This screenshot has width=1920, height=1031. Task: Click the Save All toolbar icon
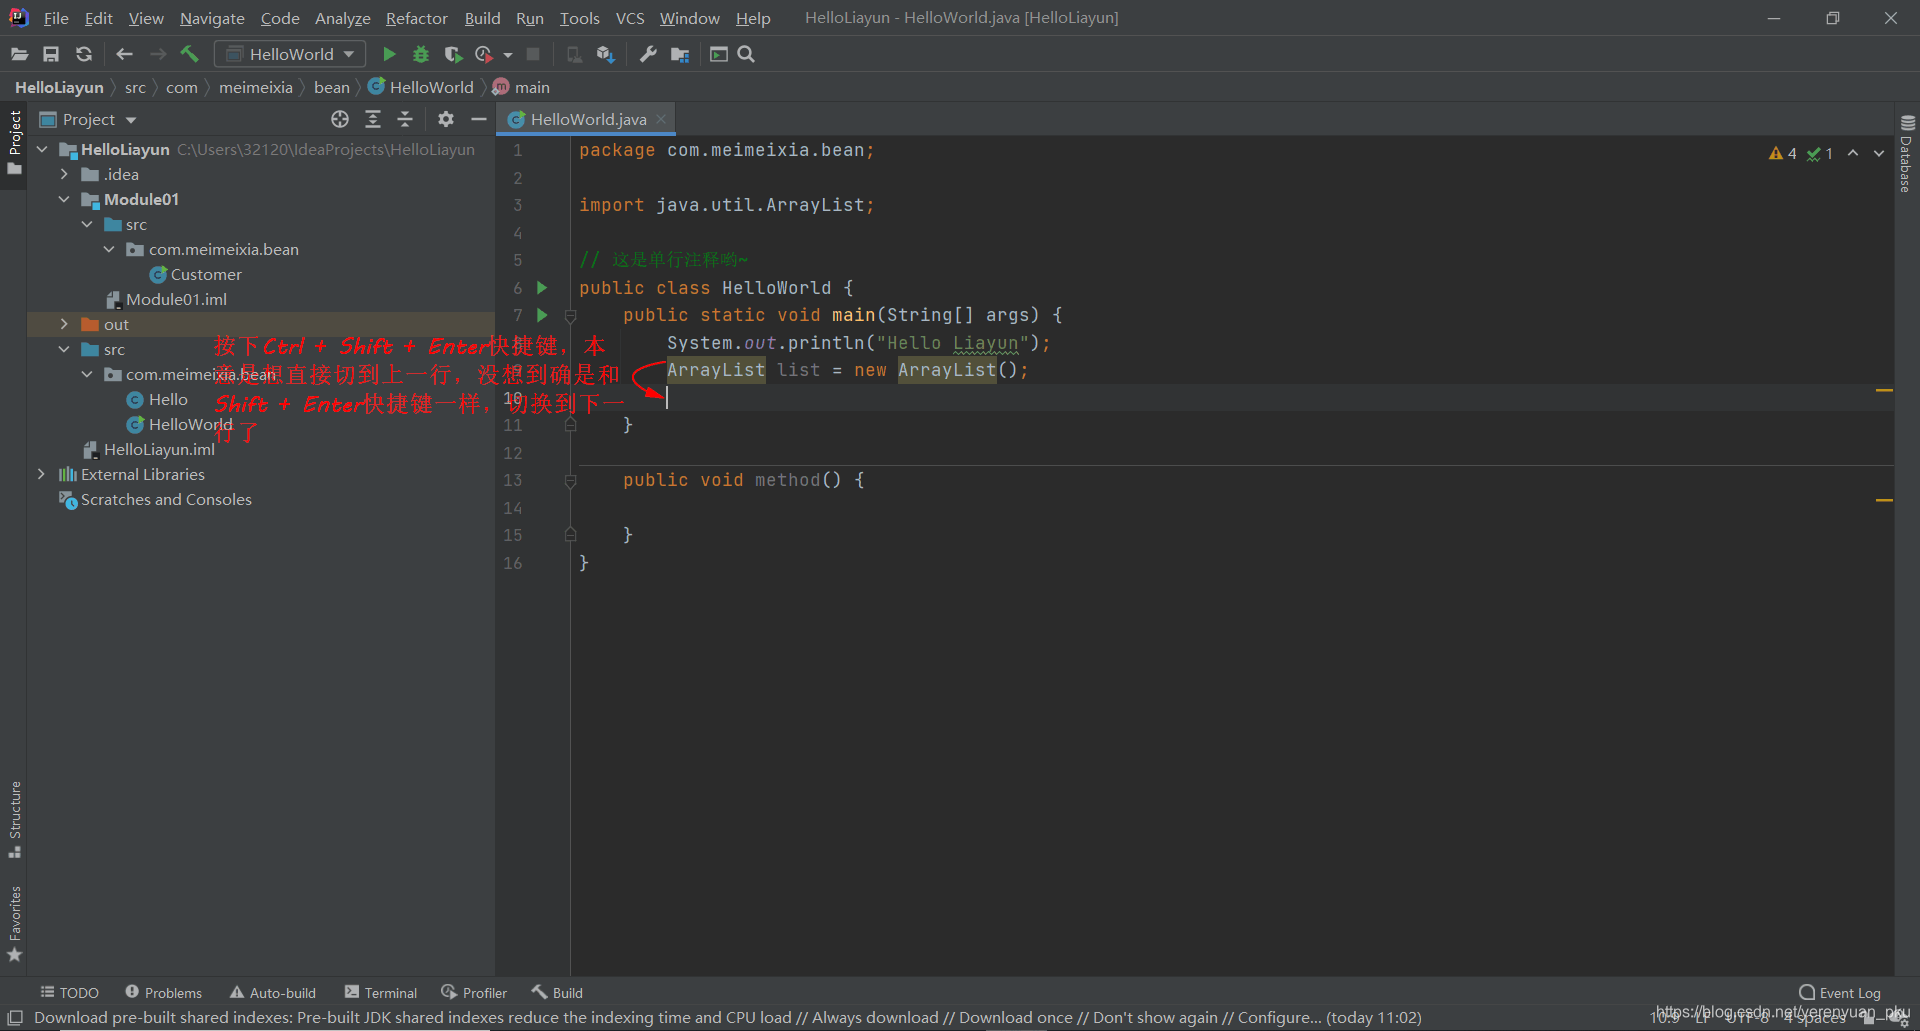point(51,54)
